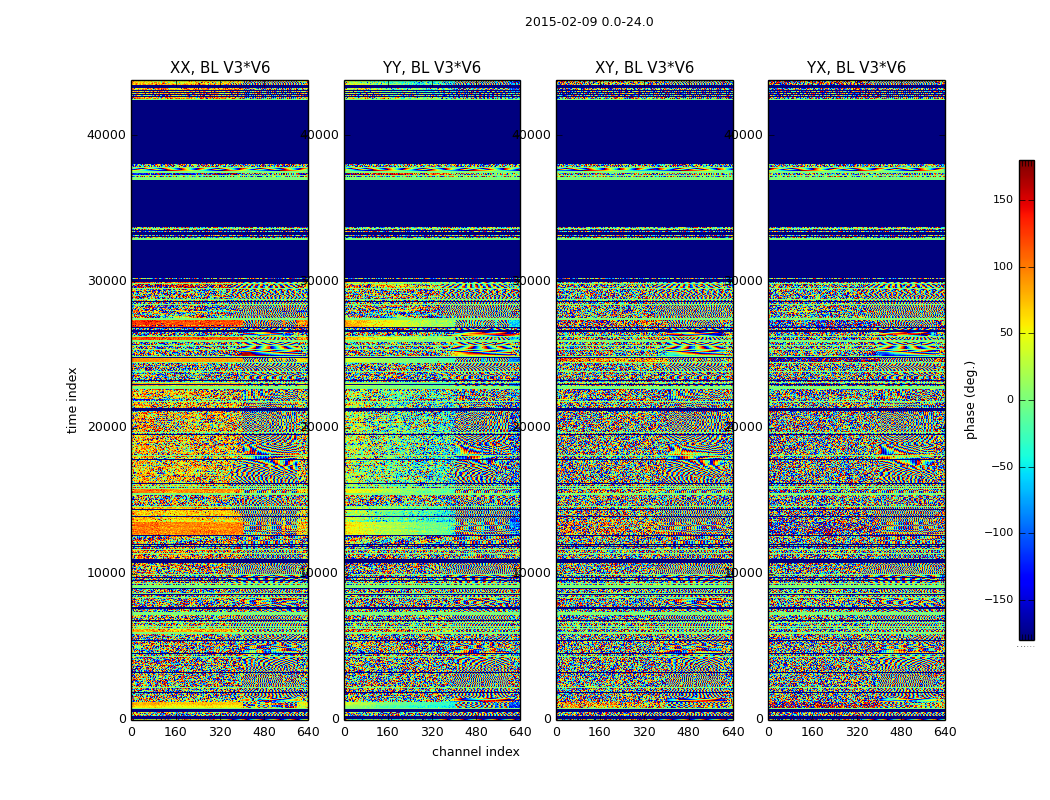
Task: Select the YX, BL V3*V6 subplot title
Action: click(856, 68)
